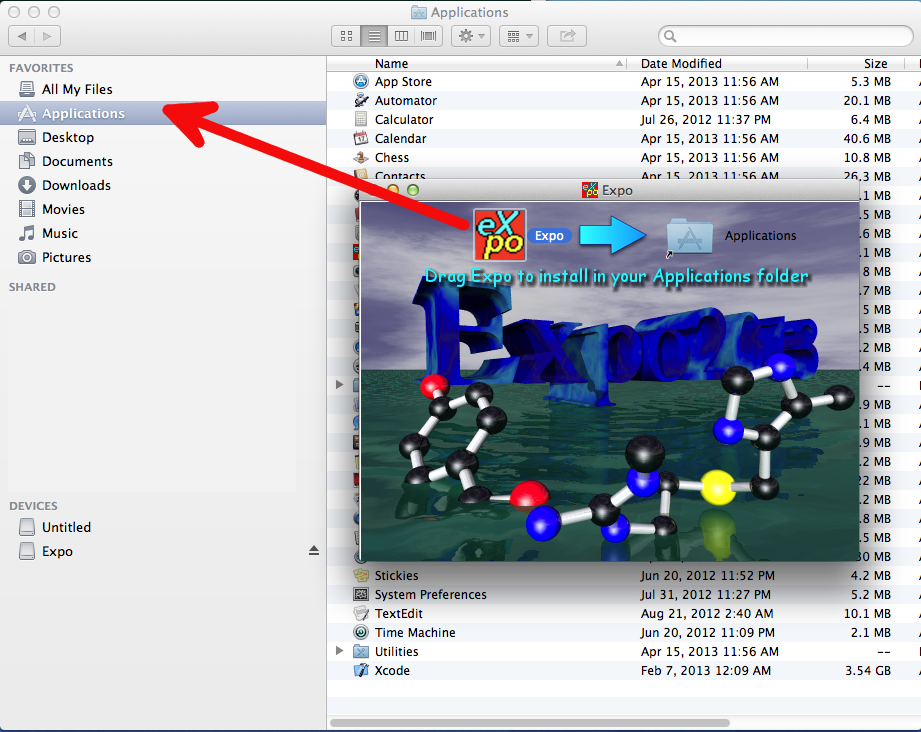This screenshot has width=921, height=732.
Task: Click the Expo app icon in installer
Action: pos(500,235)
